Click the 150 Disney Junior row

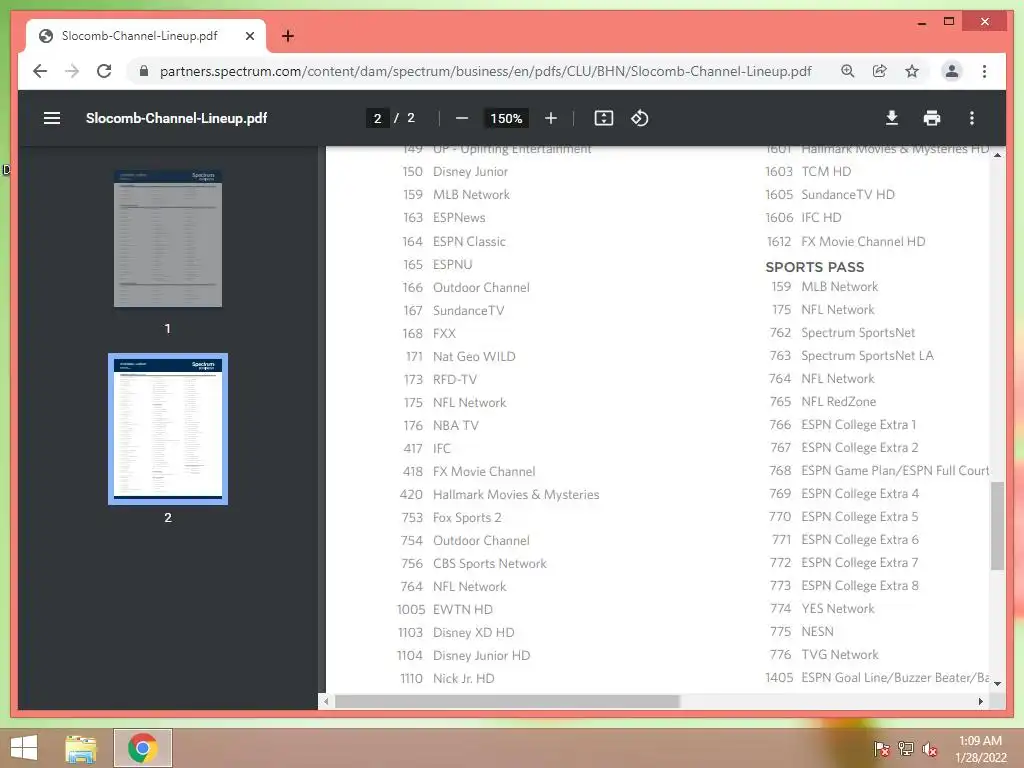pos(455,172)
